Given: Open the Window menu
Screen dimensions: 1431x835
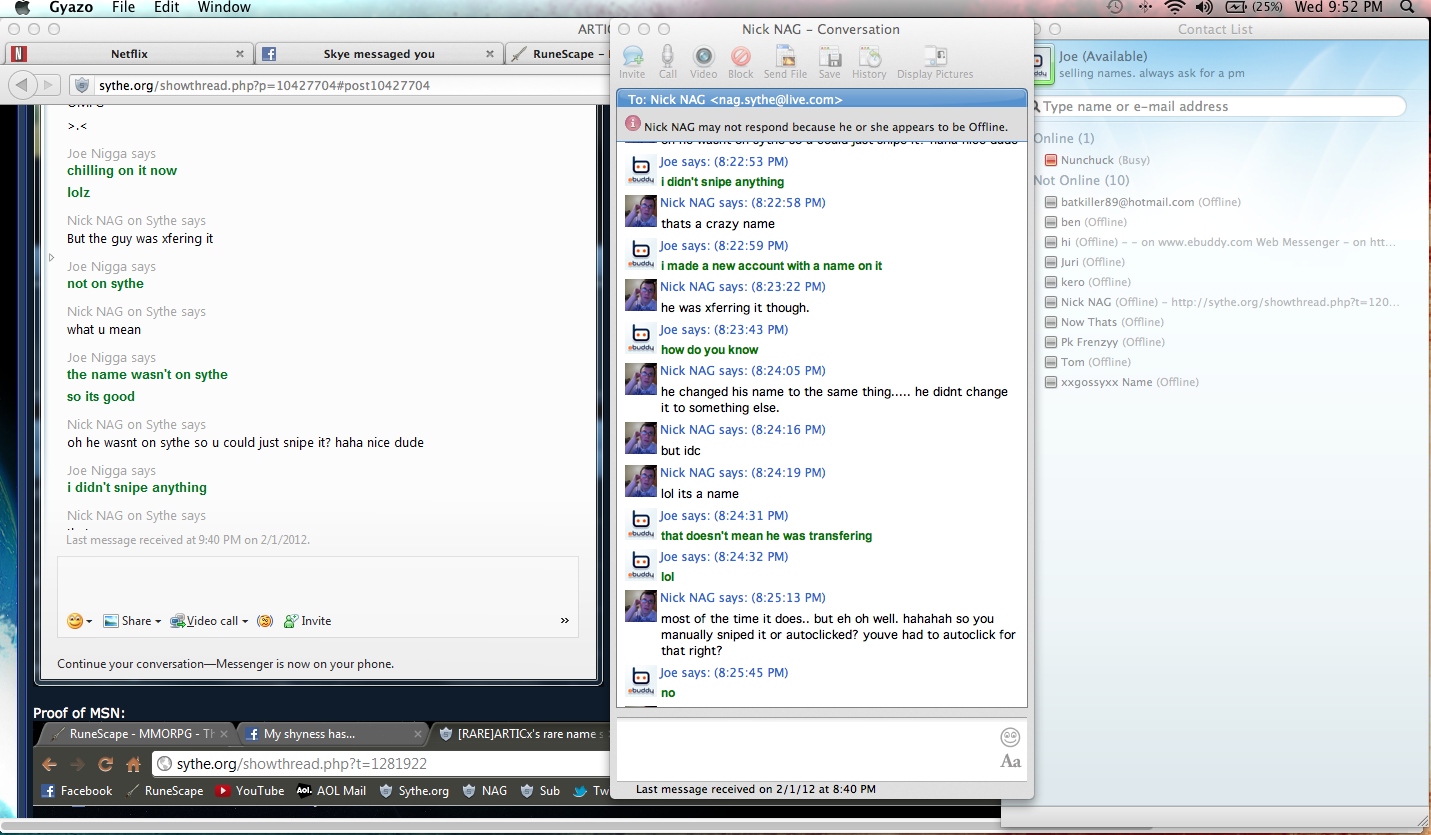Looking at the screenshot, I should click(x=224, y=8).
